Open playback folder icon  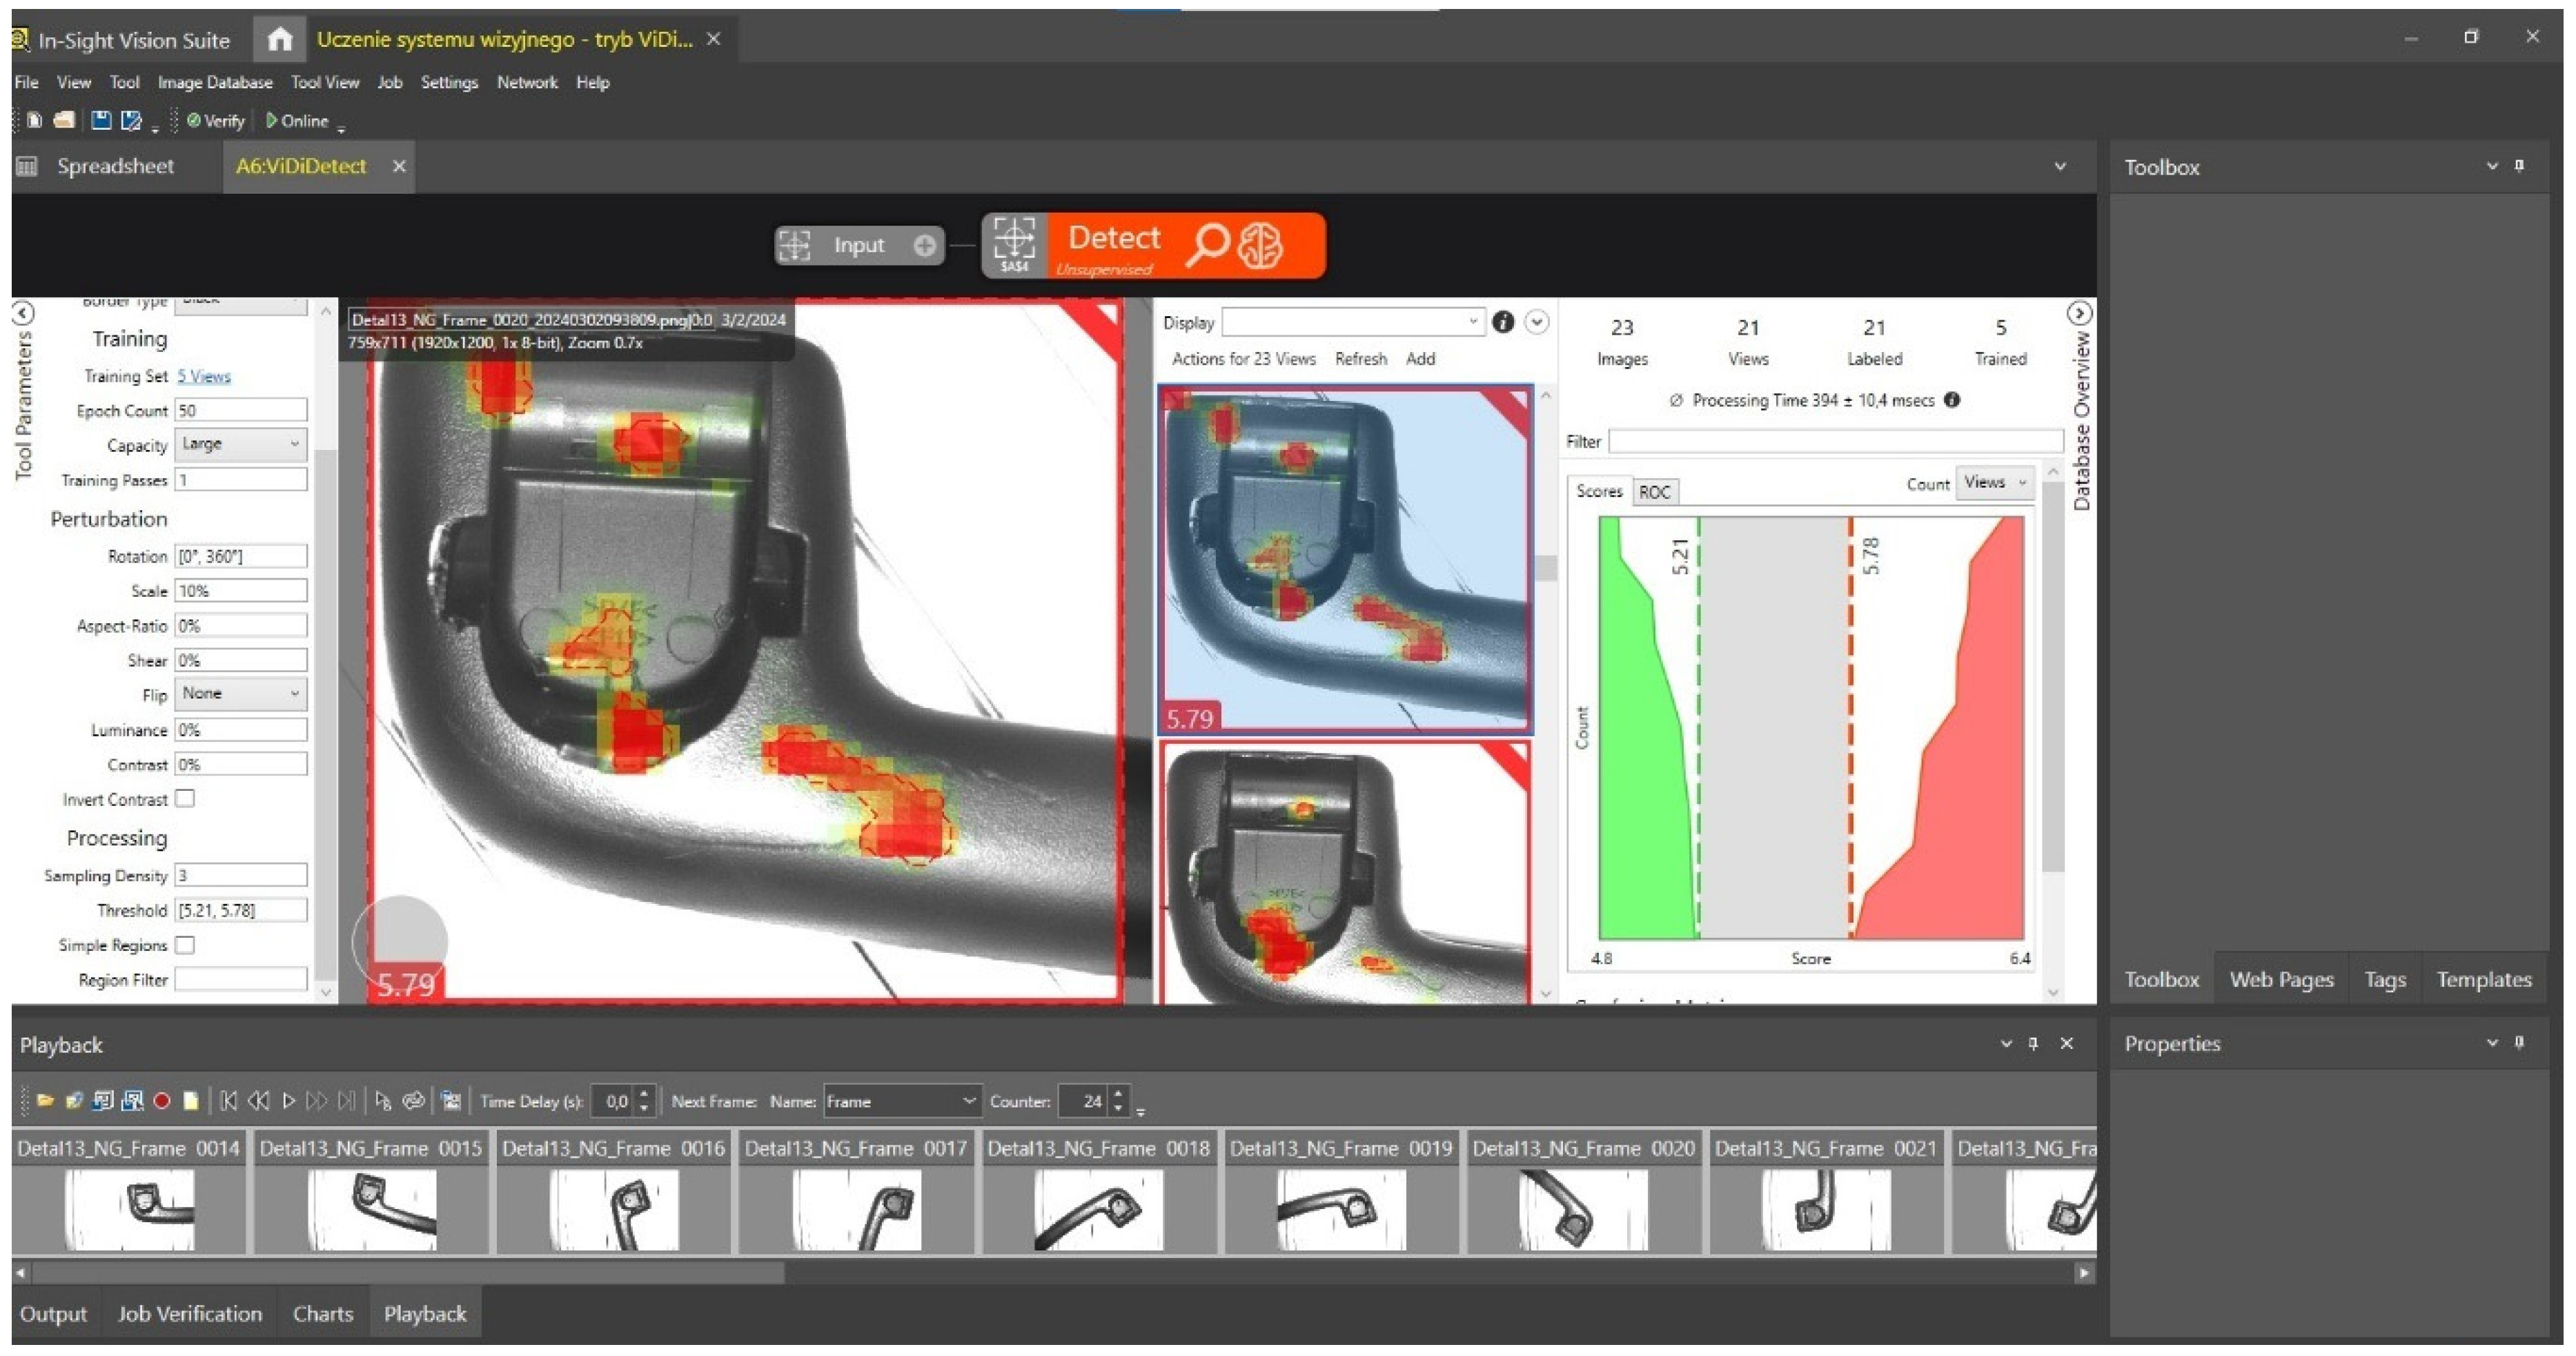tap(45, 1101)
